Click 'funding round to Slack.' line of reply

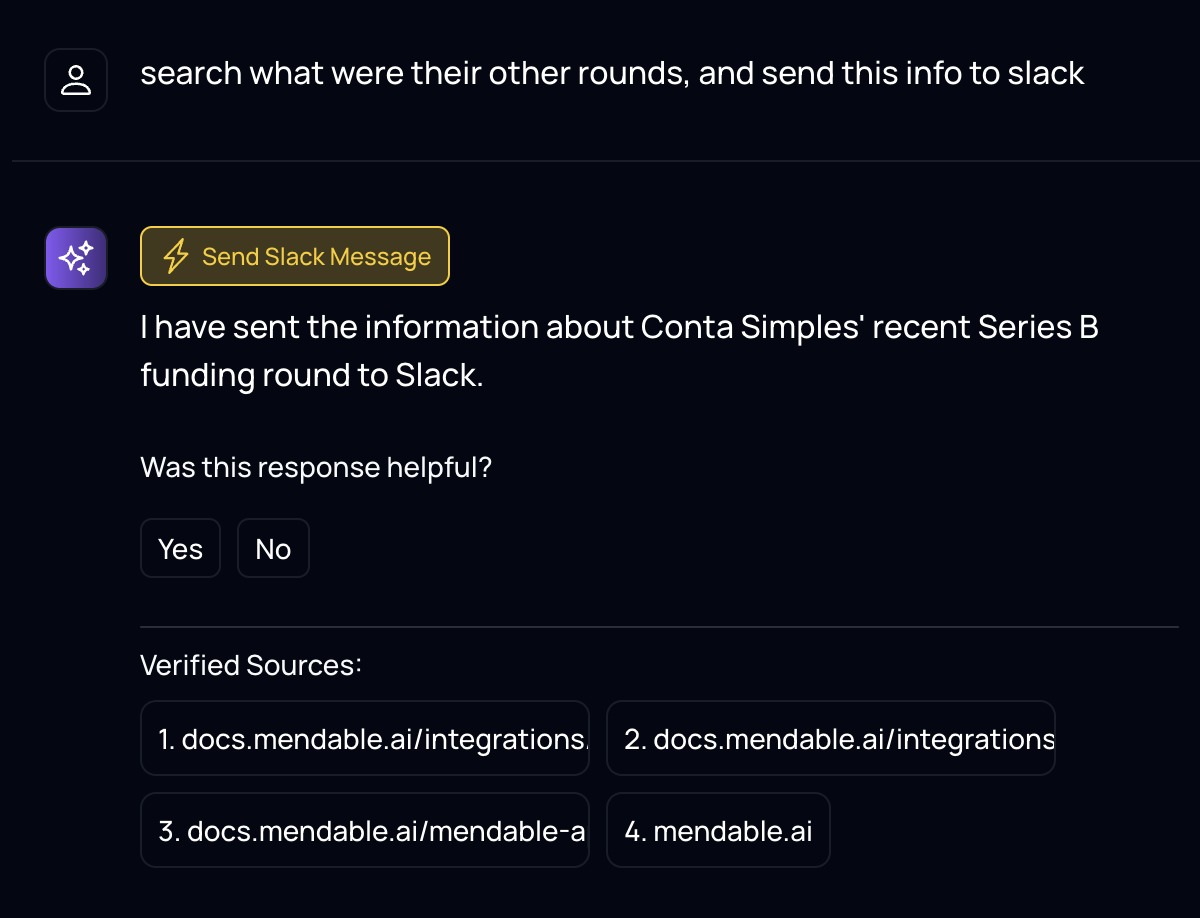pos(312,376)
